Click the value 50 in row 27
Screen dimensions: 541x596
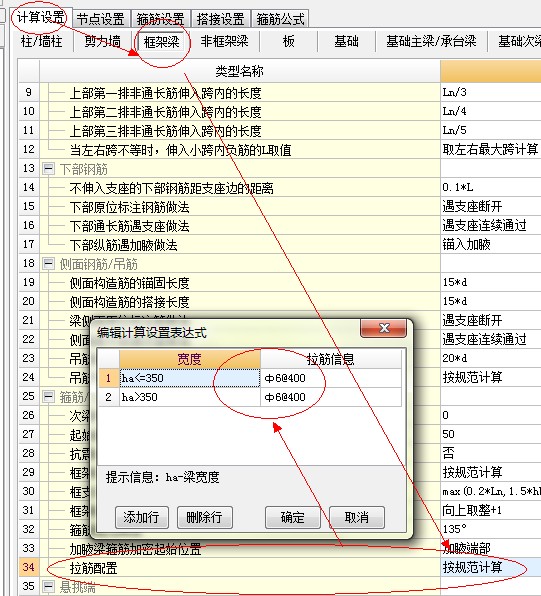point(491,434)
